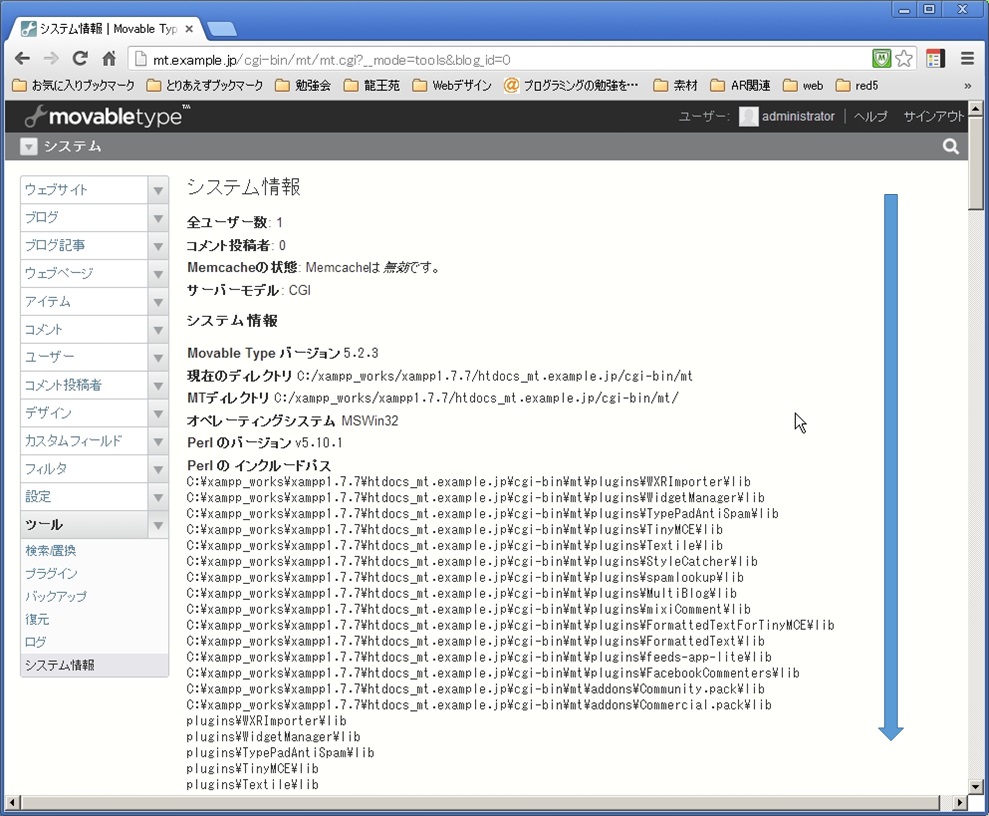Sign out via サインアウト link
989x816 pixels.
933,116
